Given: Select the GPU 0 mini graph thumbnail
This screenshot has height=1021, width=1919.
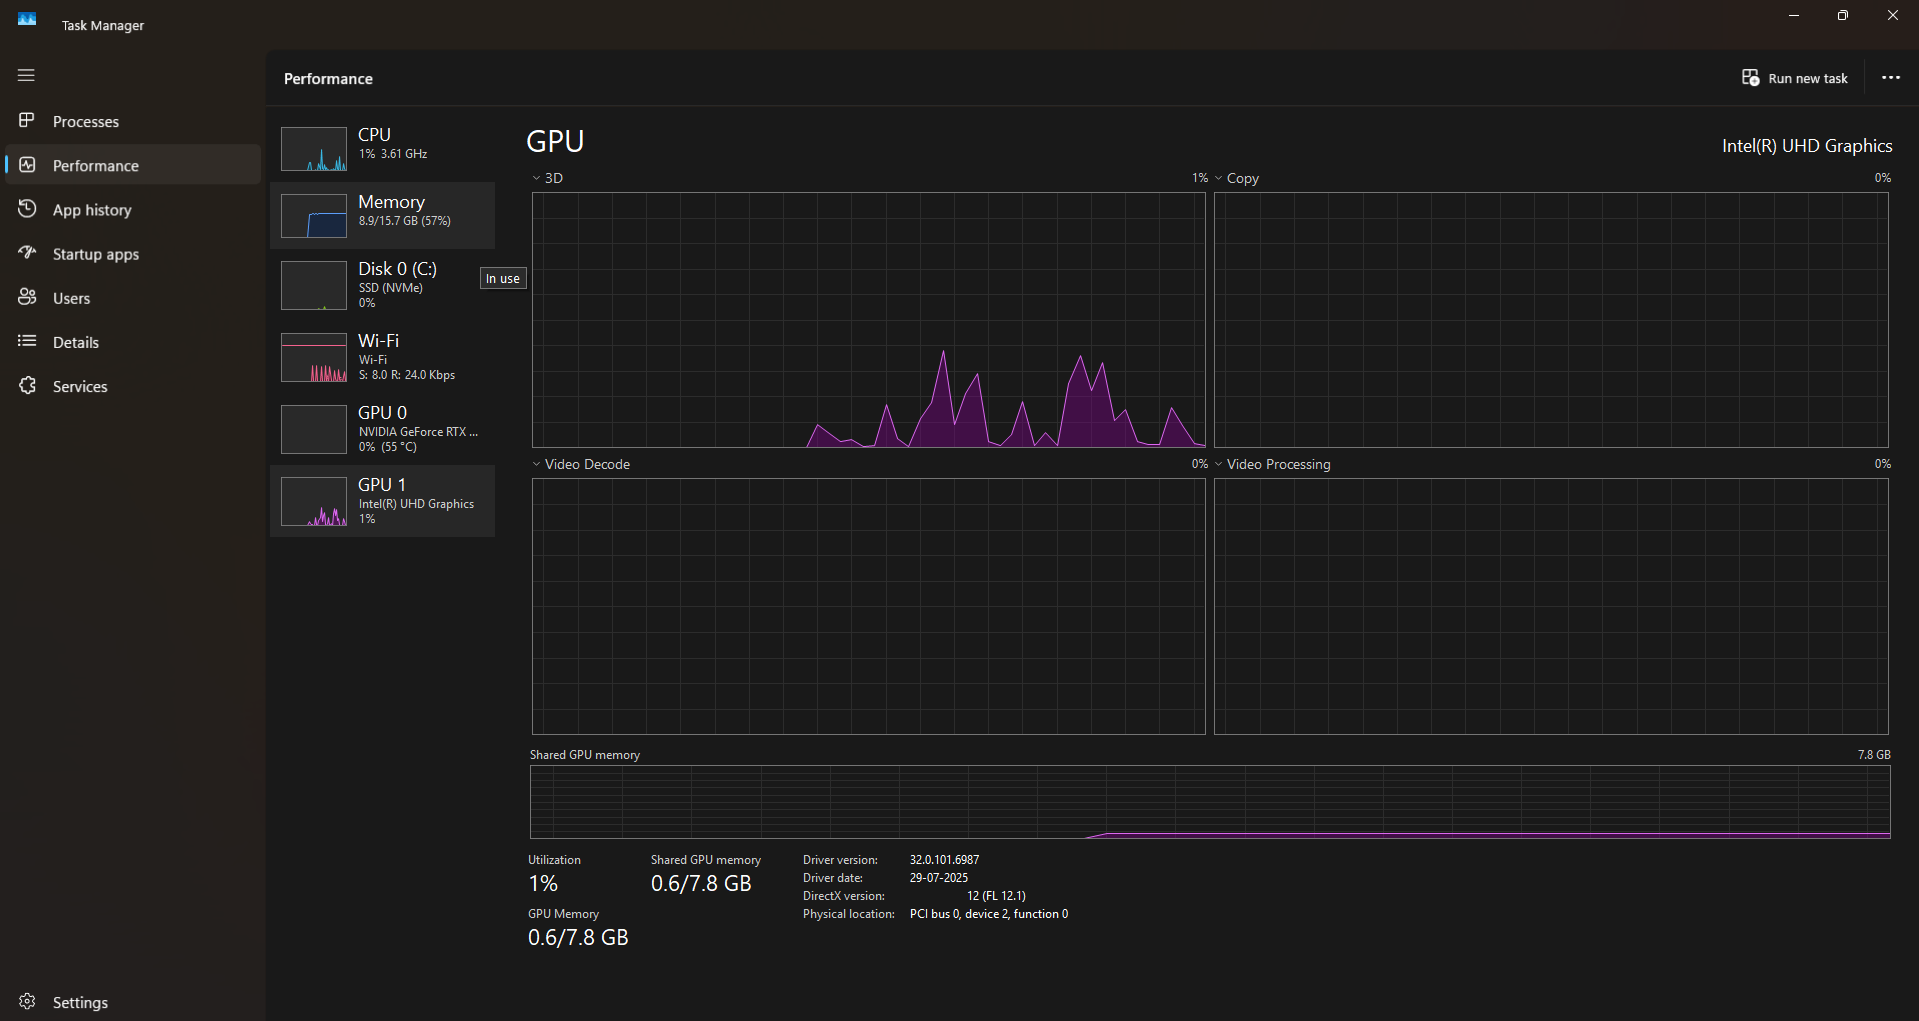Looking at the screenshot, I should pos(314,430).
